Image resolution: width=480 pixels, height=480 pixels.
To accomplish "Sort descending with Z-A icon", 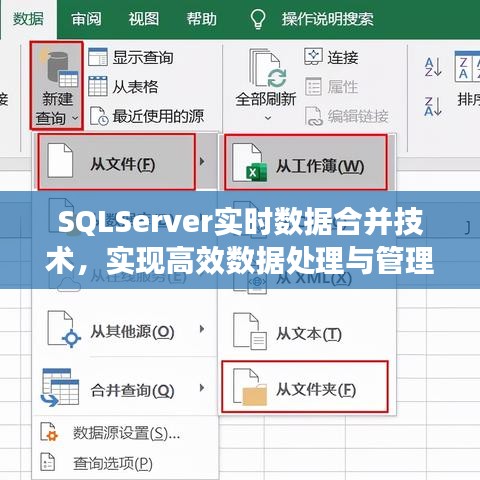I will (433, 107).
